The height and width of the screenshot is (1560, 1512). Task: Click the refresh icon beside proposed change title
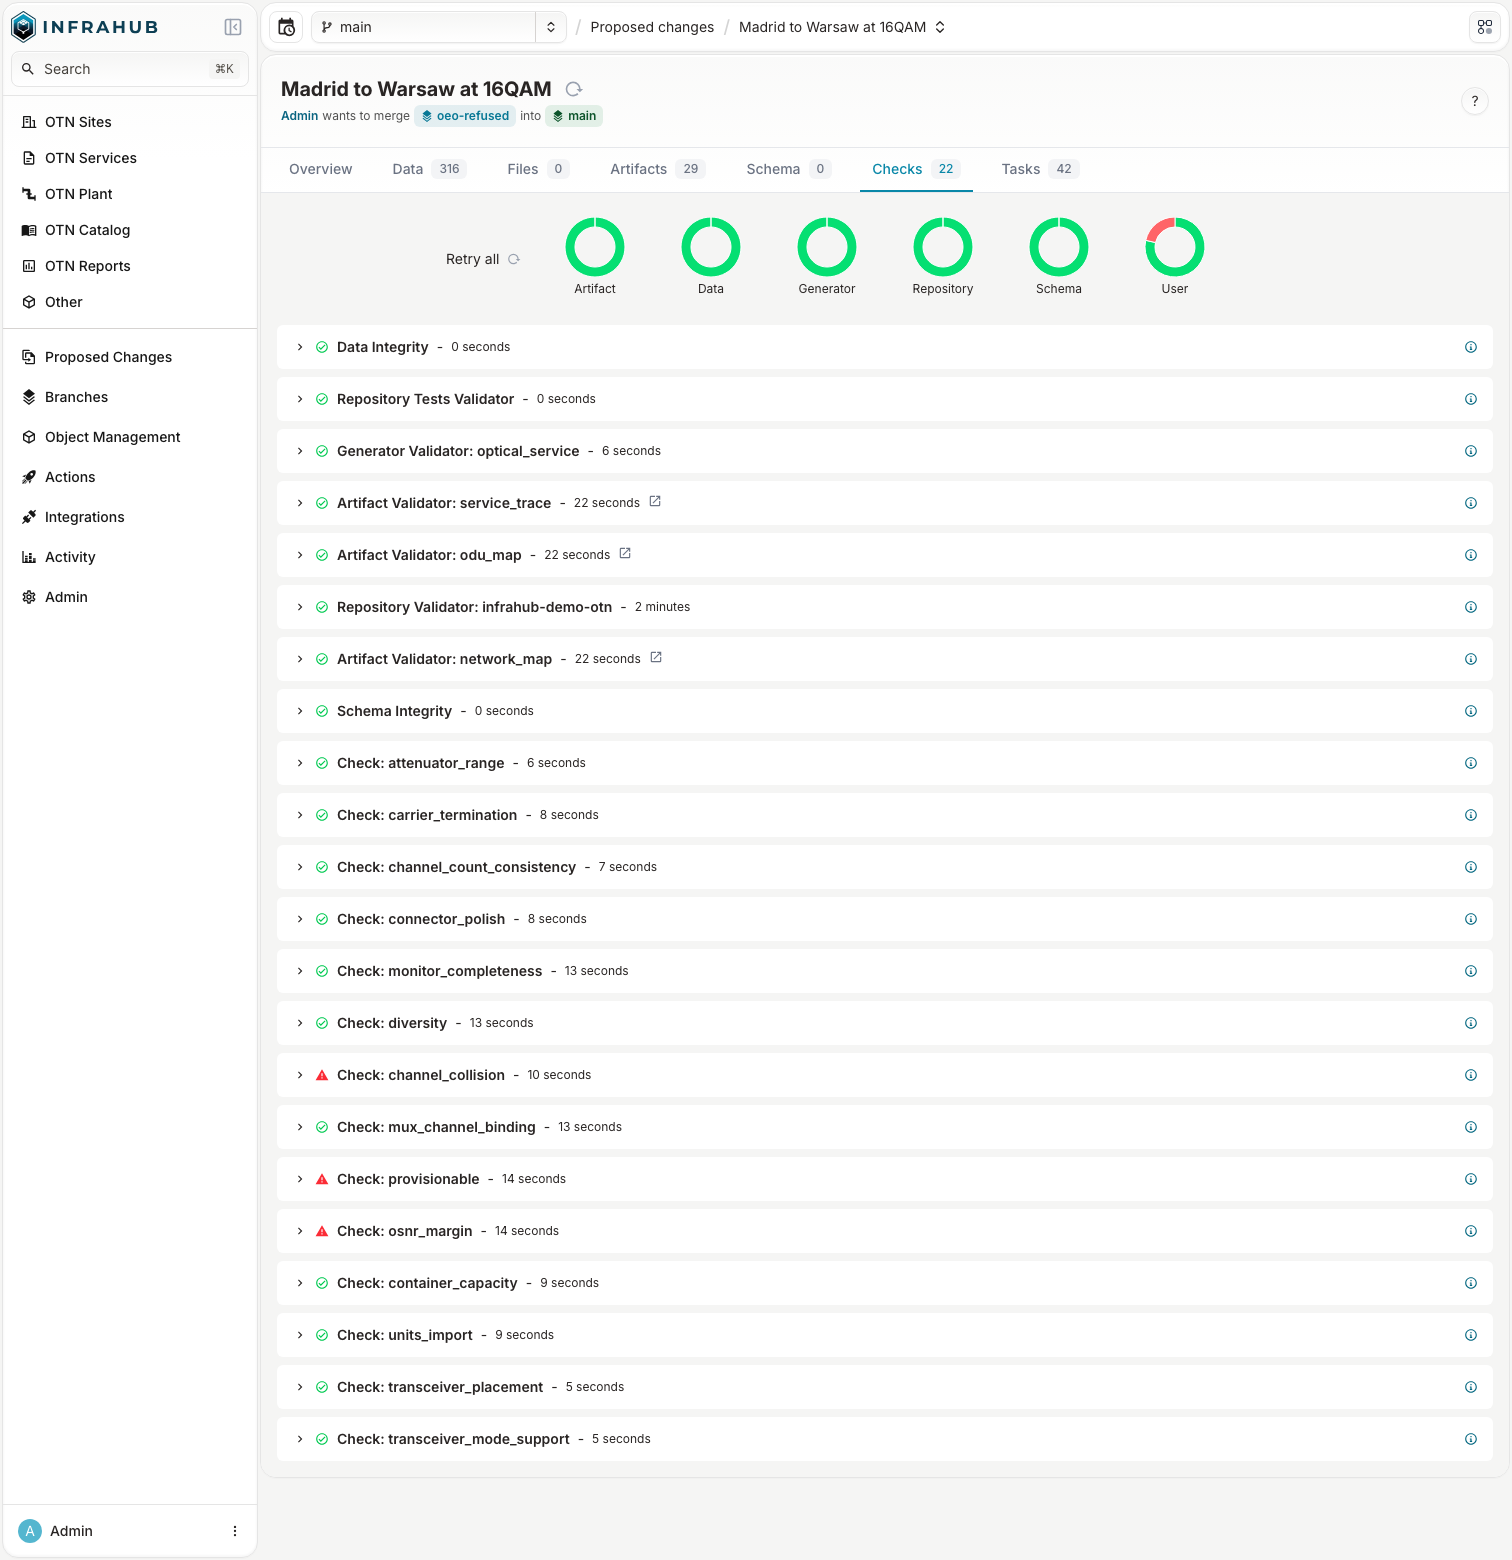[x=574, y=89]
